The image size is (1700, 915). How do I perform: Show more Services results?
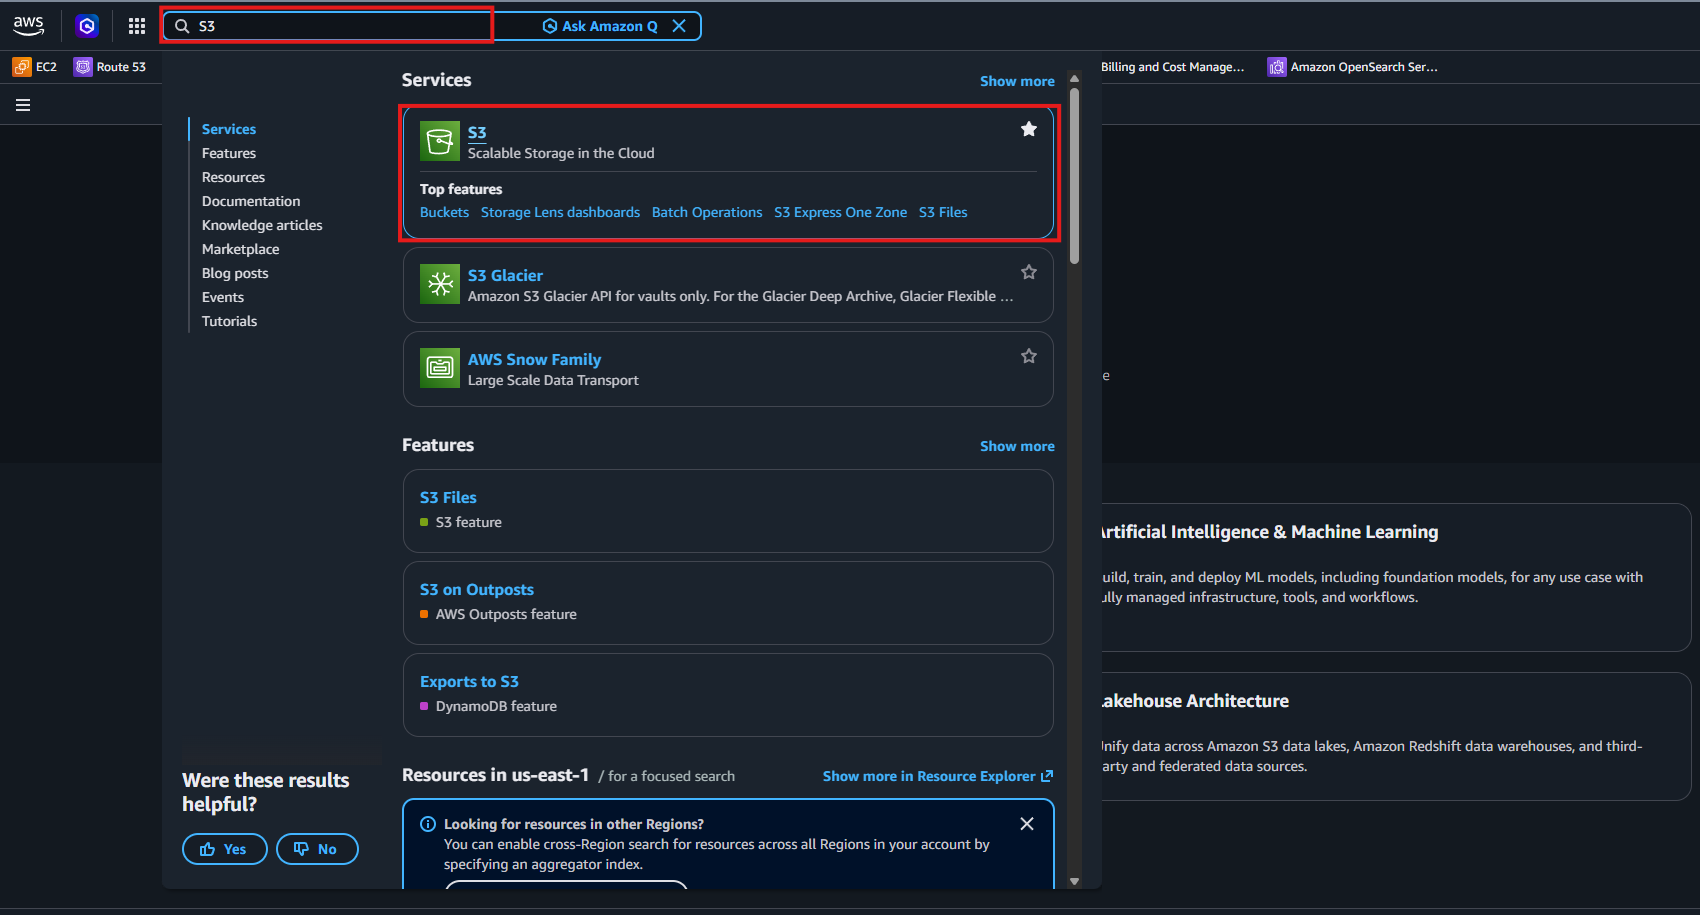pos(1017,81)
